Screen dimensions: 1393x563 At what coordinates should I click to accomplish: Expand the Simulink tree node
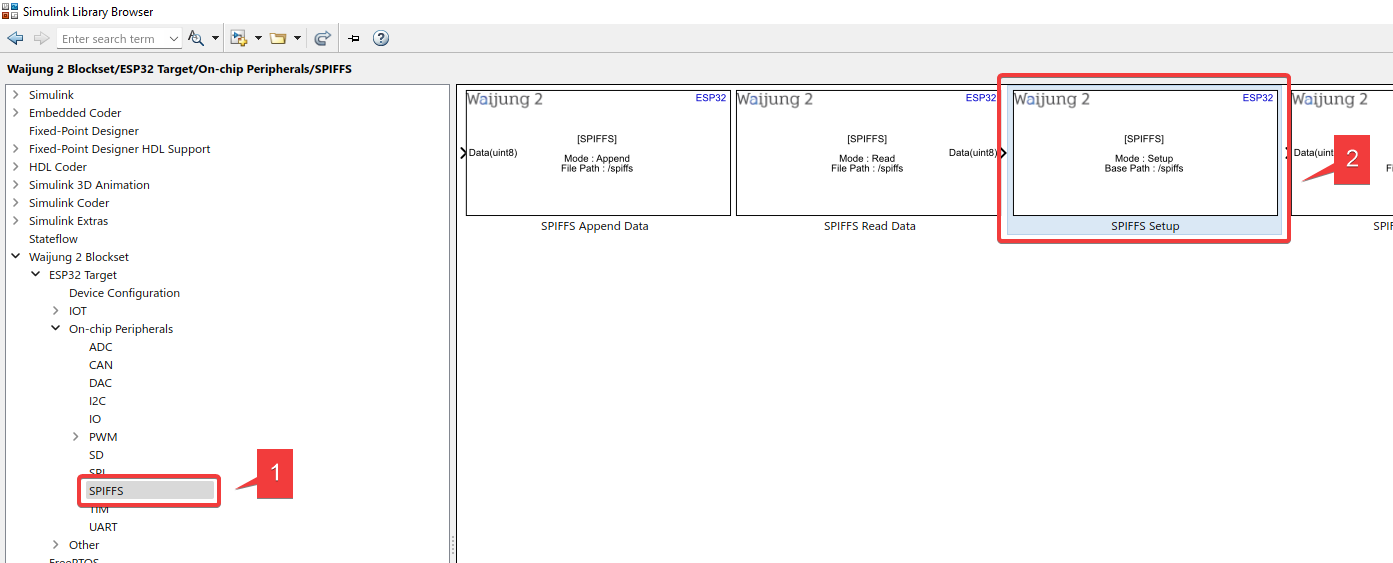point(15,95)
